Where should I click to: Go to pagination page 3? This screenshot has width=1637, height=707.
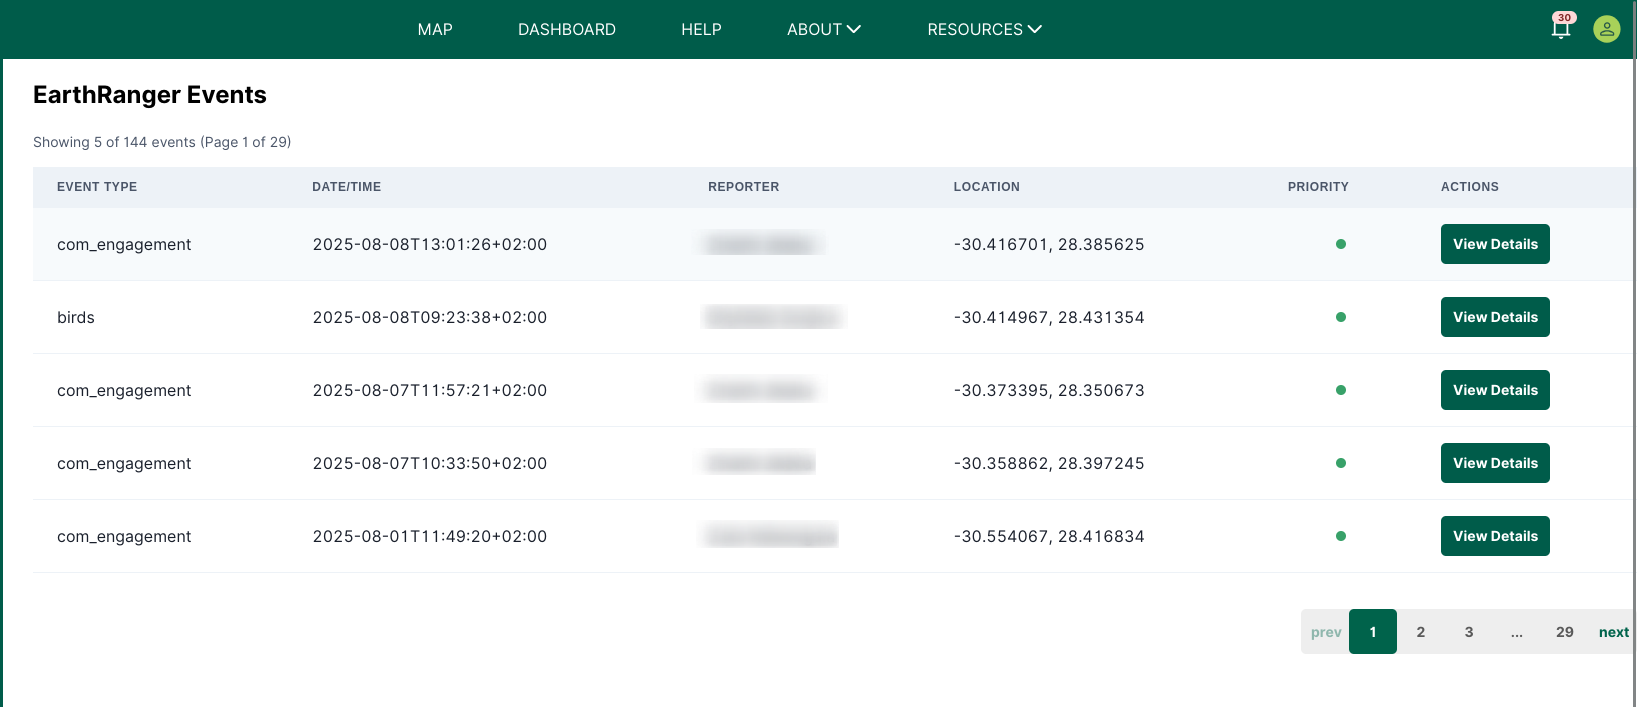1469,632
